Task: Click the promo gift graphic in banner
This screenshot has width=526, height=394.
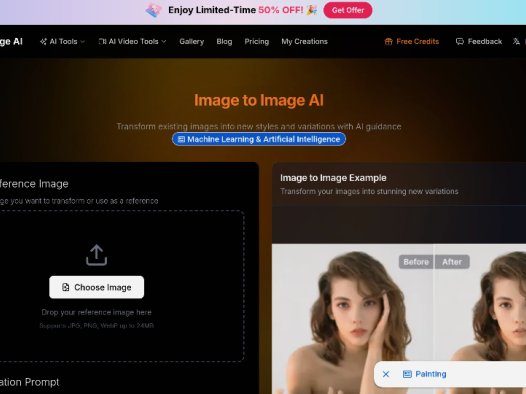Action: (x=154, y=10)
